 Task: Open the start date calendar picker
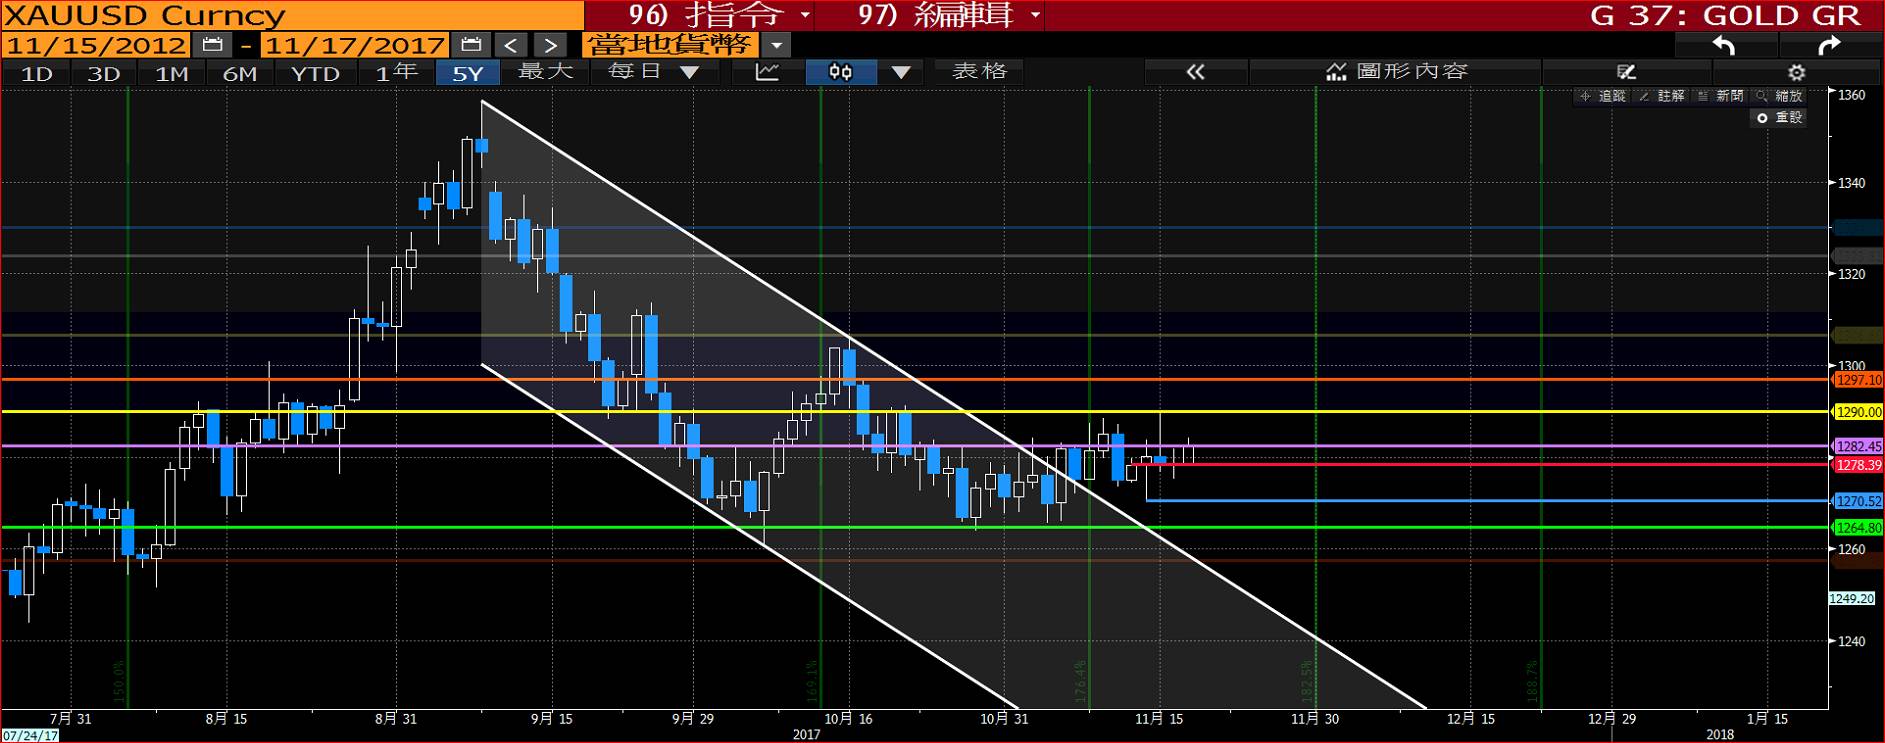pos(212,45)
